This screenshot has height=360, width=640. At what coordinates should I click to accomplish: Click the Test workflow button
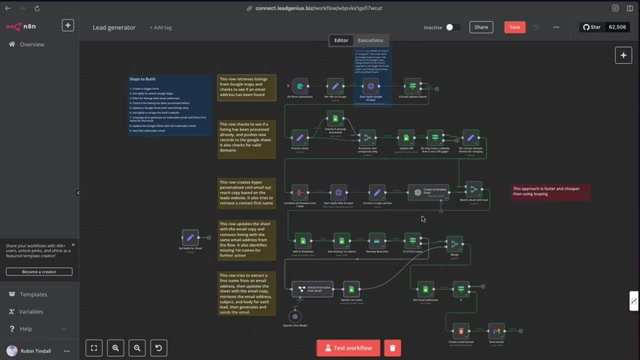[x=349, y=348]
